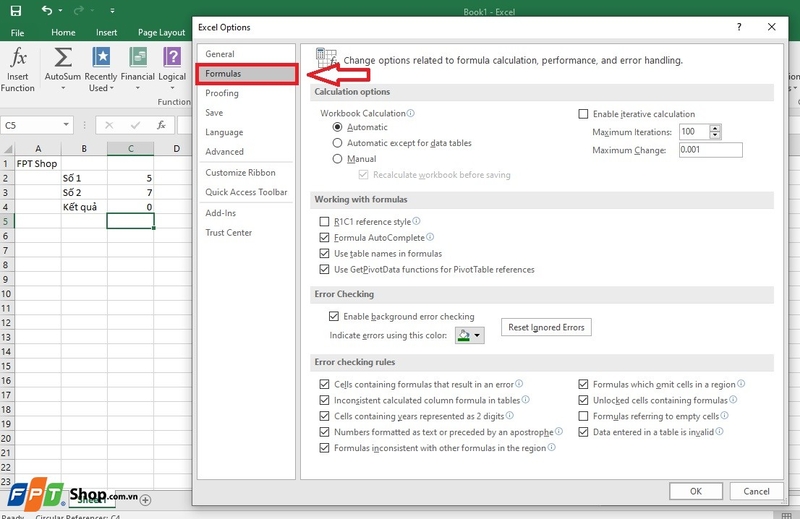Select the Automatic calculation radio button

[337, 127]
